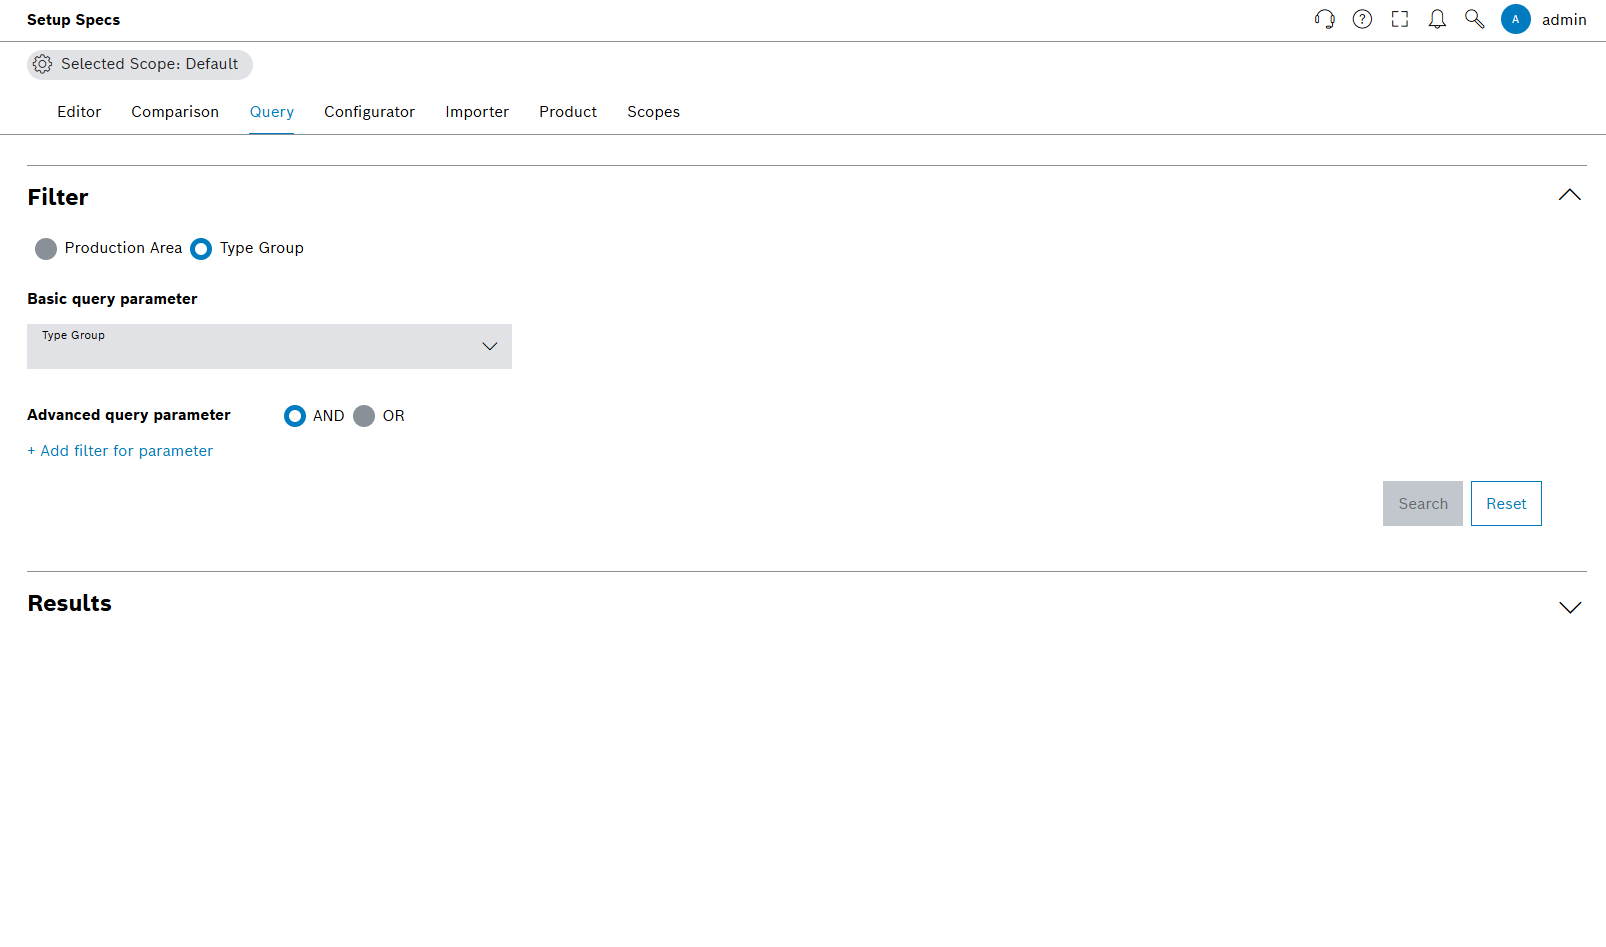Expand the Results section
1606x947 pixels.
click(x=1569, y=607)
